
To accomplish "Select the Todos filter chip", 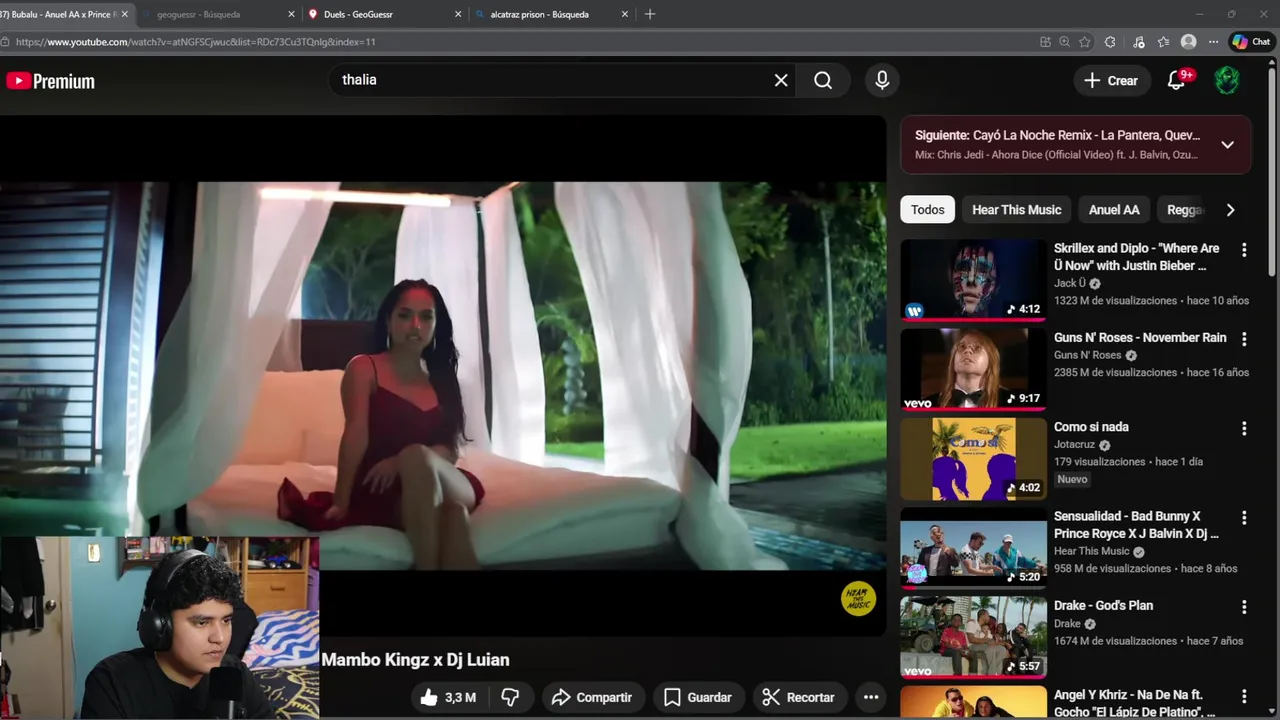I will pyautogui.click(x=927, y=210).
